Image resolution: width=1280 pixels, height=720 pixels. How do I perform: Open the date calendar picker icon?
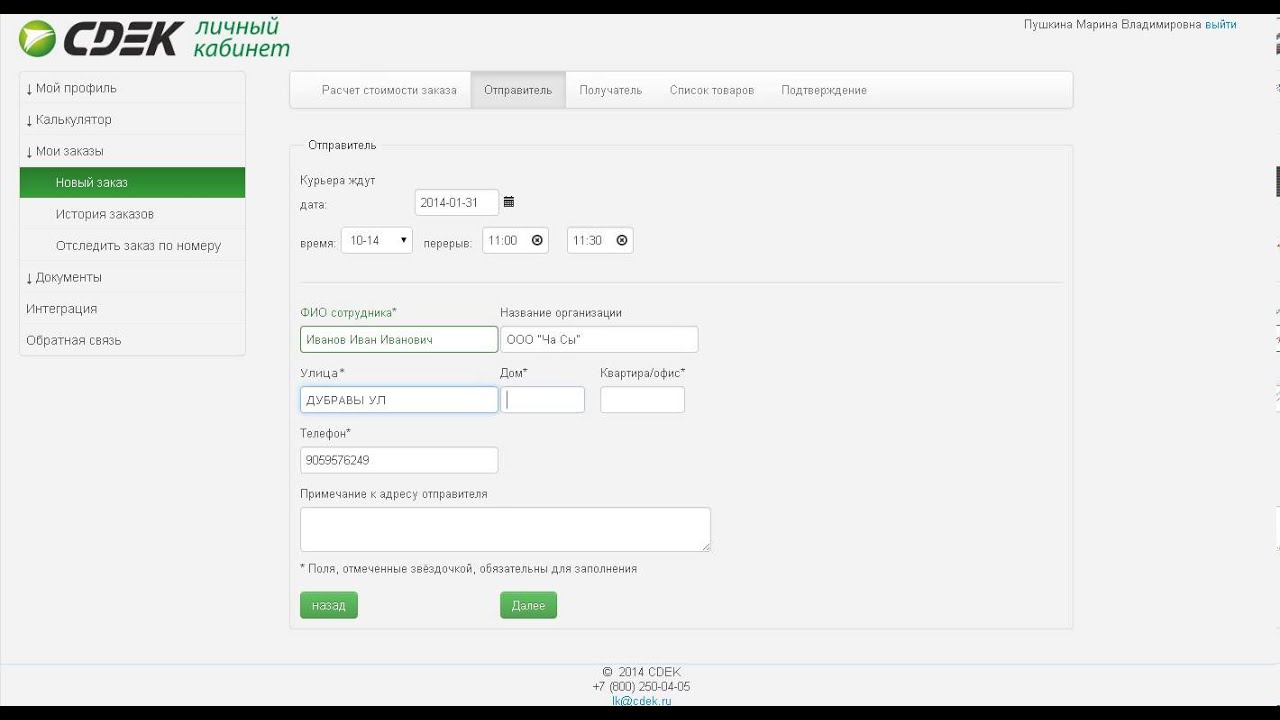pyautogui.click(x=509, y=202)
